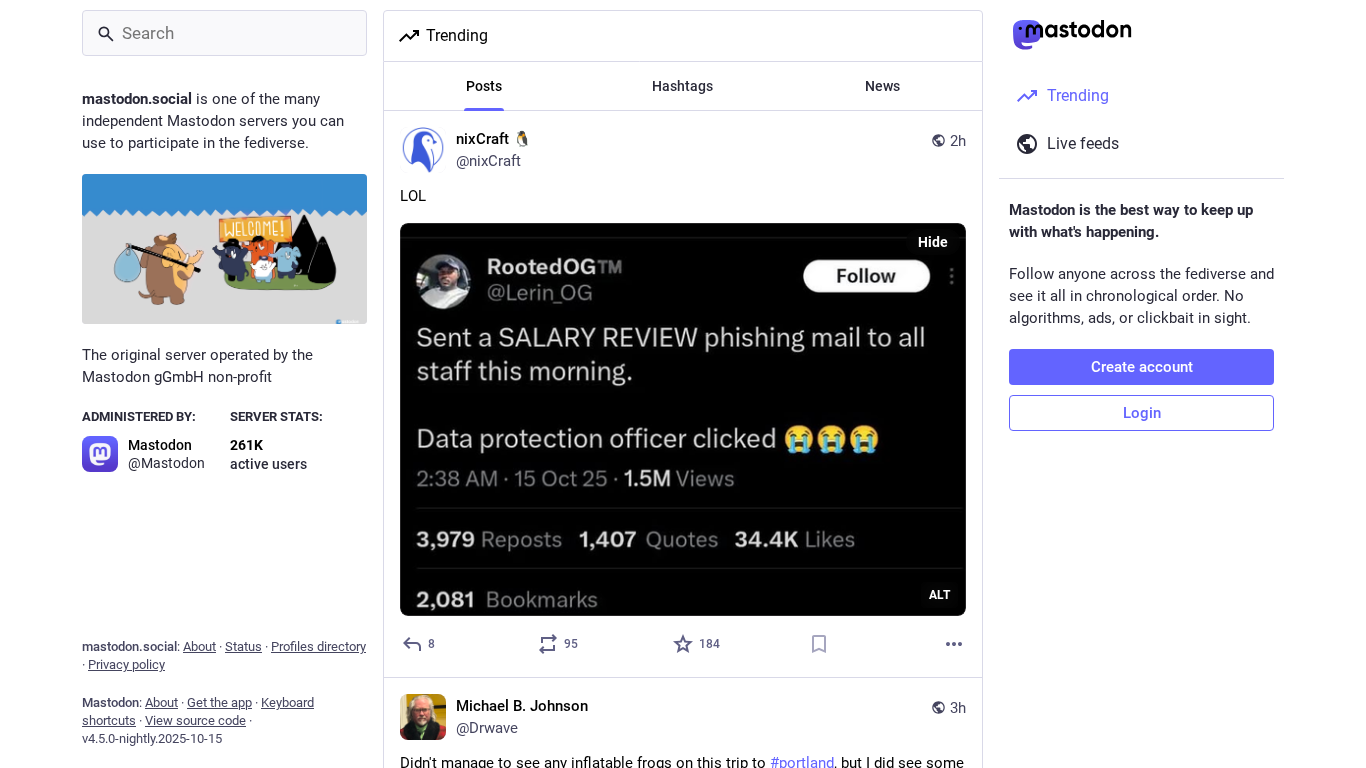The image size is (1366, 768).
Task: Open the @Mastodon administrator account link
Action: pos(166,463)
